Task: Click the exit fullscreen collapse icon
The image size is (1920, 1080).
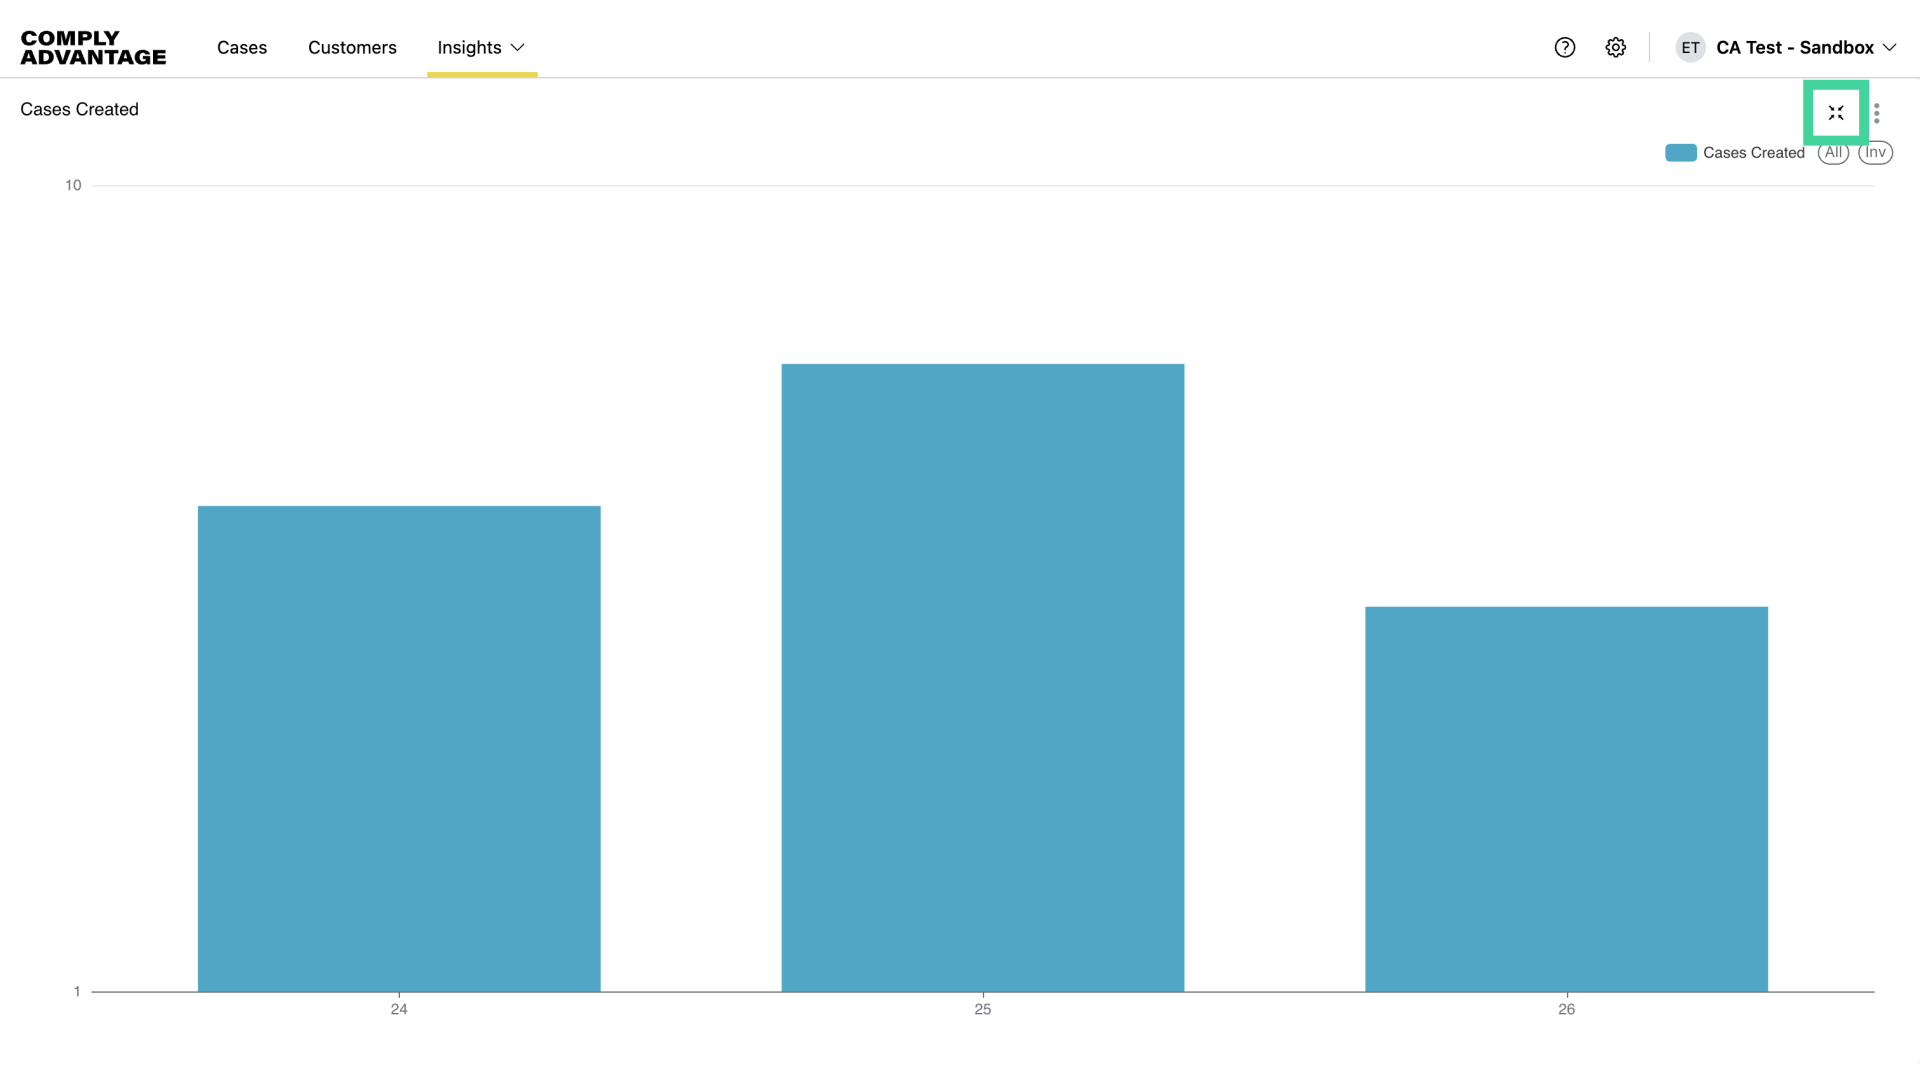Action: point(1836,113)
